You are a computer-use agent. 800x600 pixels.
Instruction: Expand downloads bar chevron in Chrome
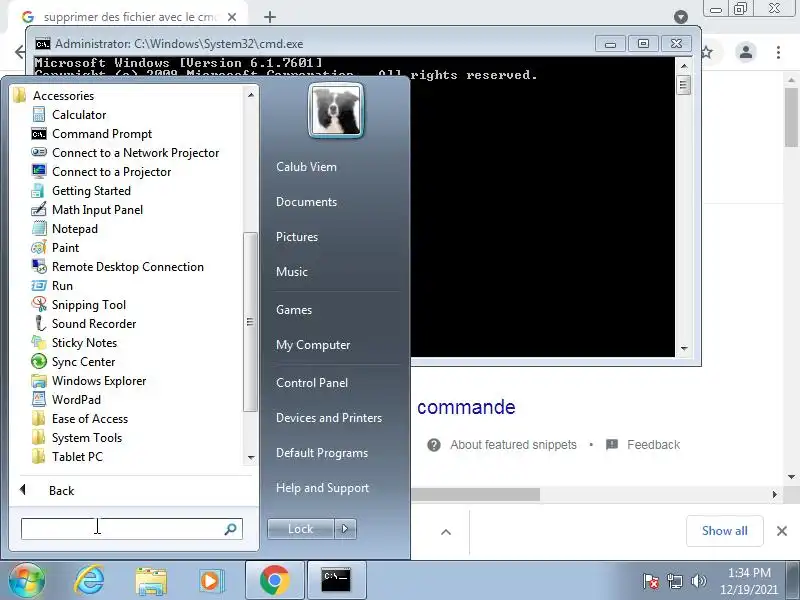[x=446, y=532]
